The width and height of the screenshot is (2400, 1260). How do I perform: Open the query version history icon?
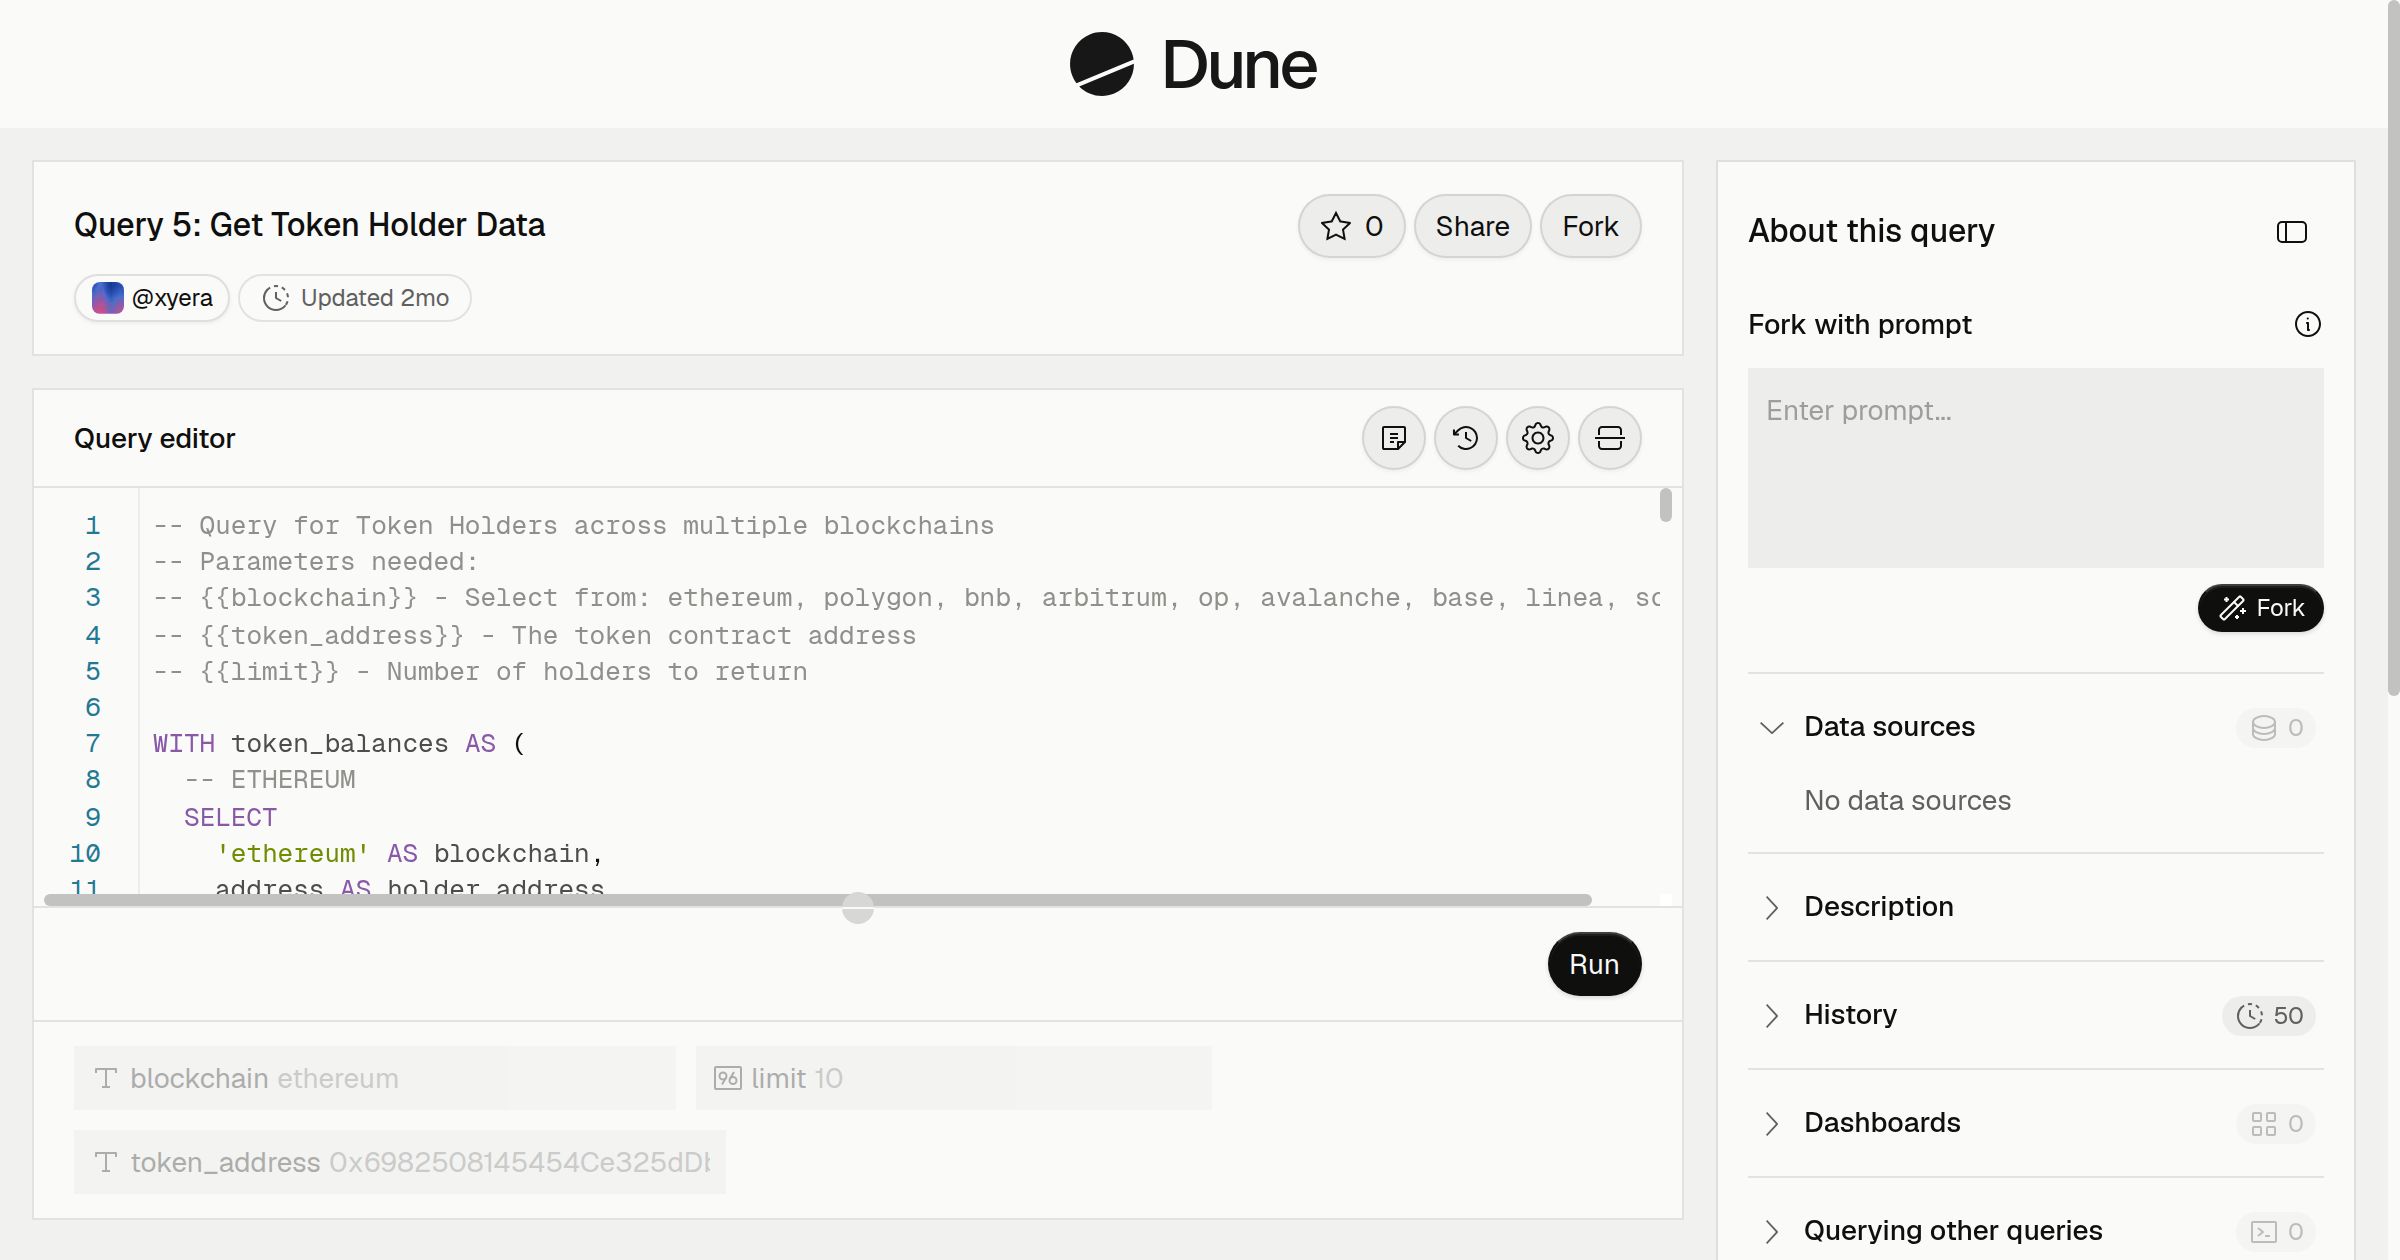[1465, 438]
